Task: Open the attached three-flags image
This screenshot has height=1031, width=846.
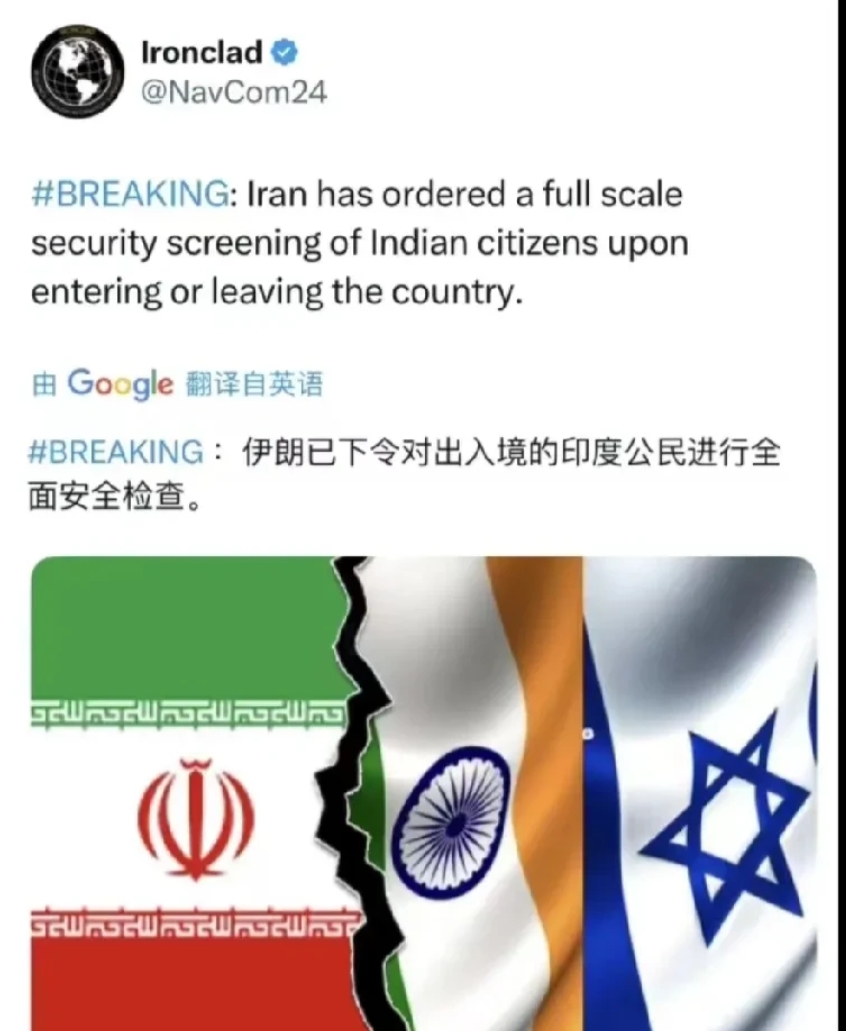Action: point(424,793)
